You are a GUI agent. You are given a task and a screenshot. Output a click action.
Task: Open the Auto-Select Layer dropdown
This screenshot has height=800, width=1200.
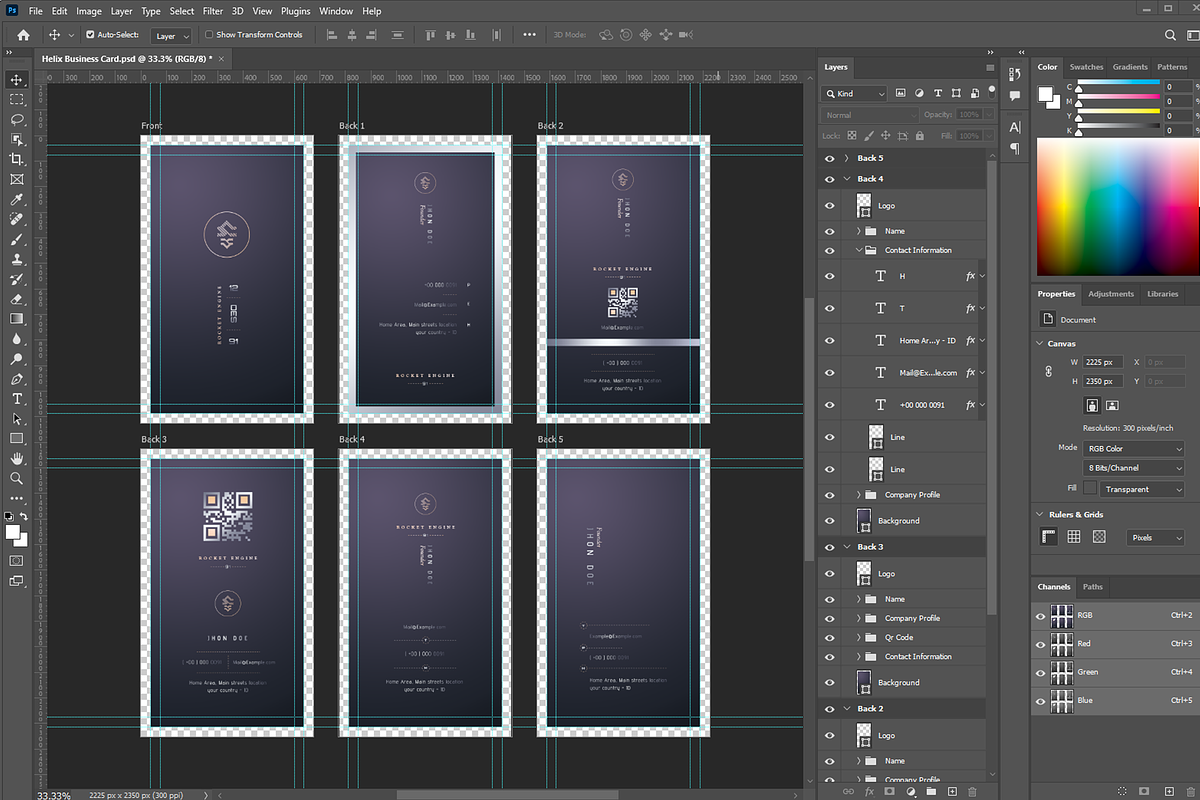coord(171,35)
